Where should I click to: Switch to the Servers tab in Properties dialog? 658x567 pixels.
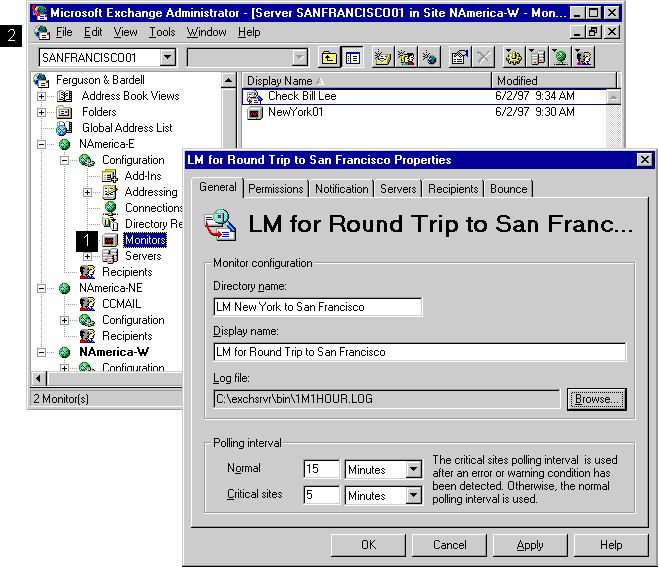(x=398, y=189)
